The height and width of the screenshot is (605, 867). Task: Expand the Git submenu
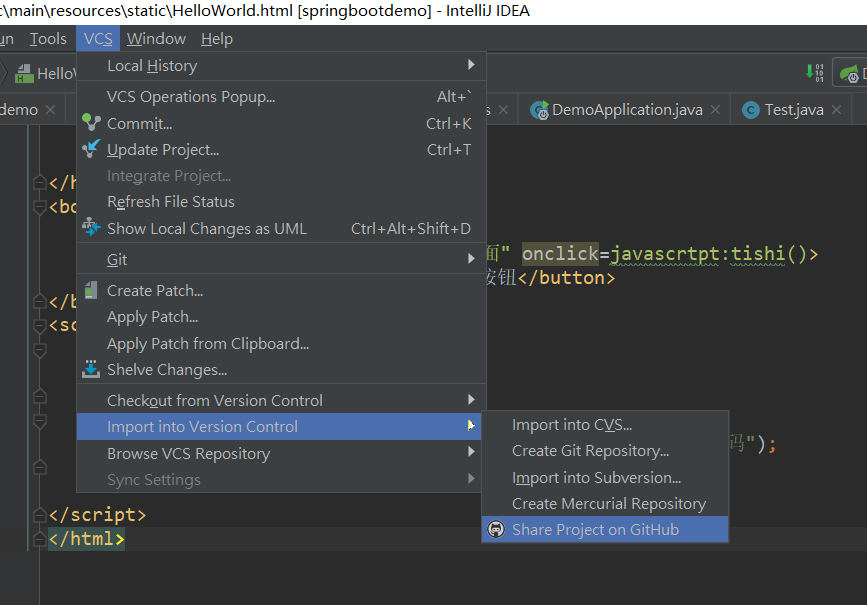(x=281, y=259)
